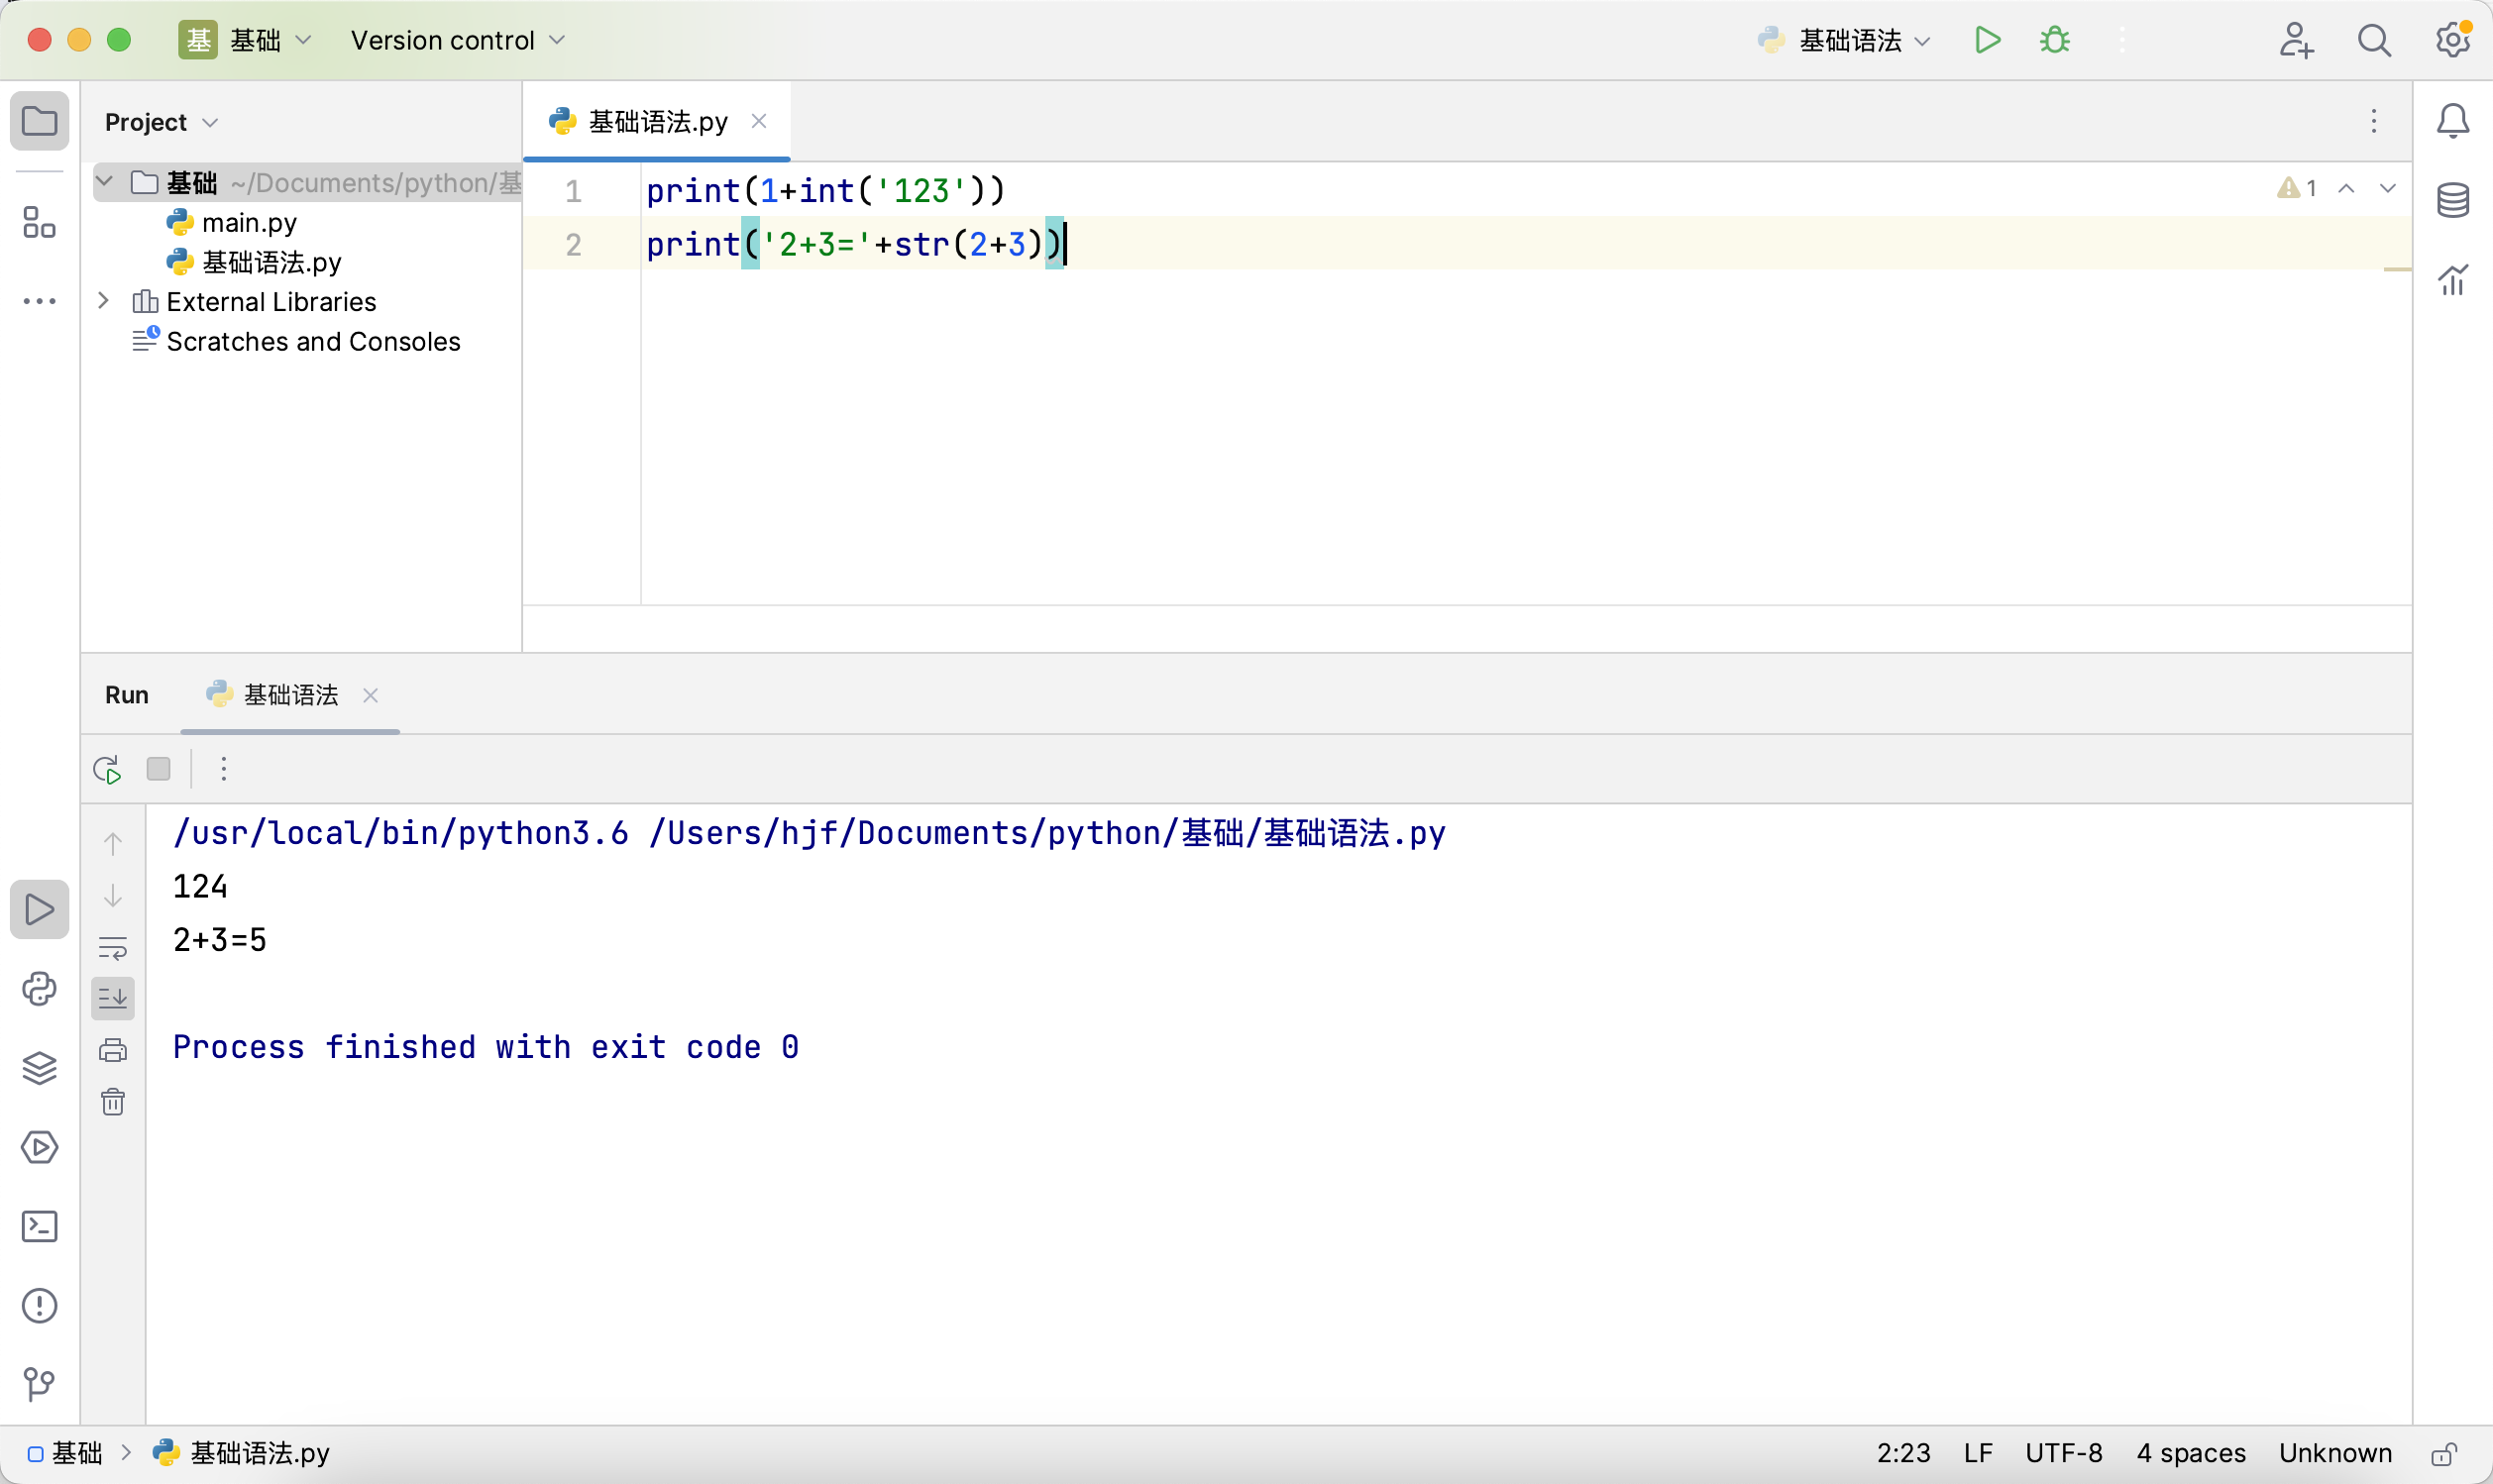
Task: Run the 基础语法 configuration with green play icon
Action: click(x=1986, y=40)
